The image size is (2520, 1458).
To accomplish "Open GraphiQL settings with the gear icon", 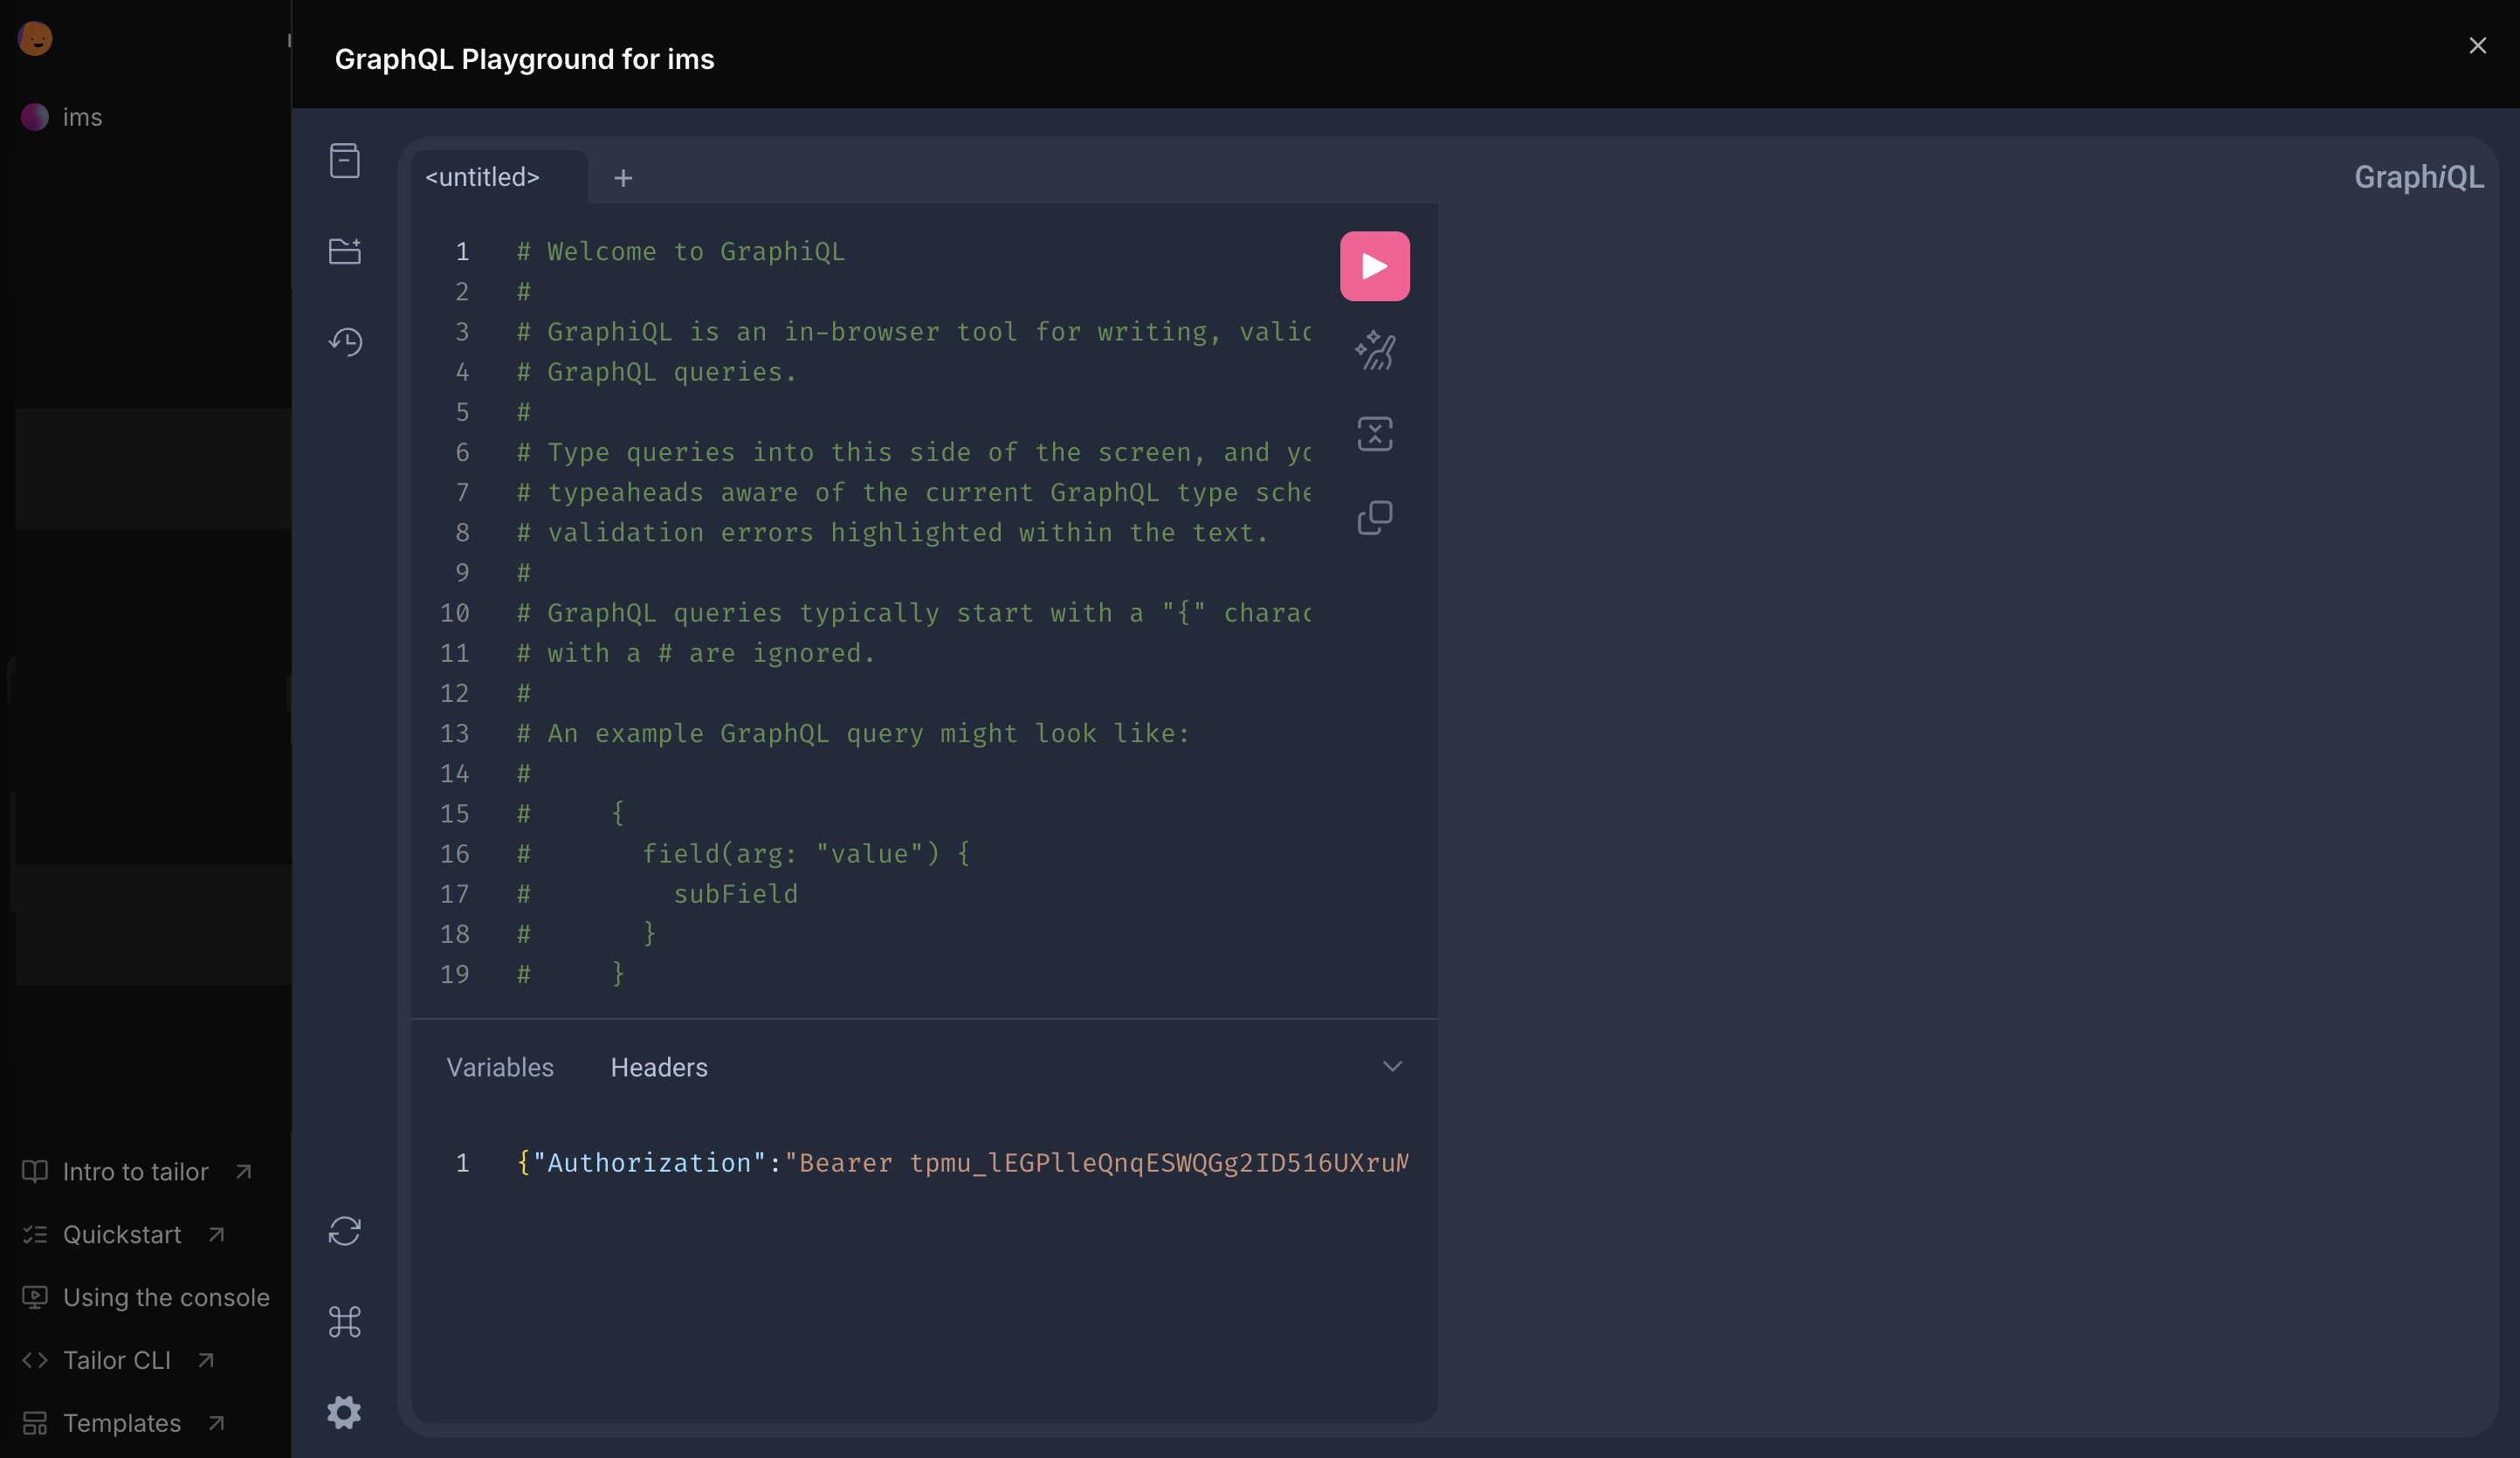I will [x=344, y=1412].
